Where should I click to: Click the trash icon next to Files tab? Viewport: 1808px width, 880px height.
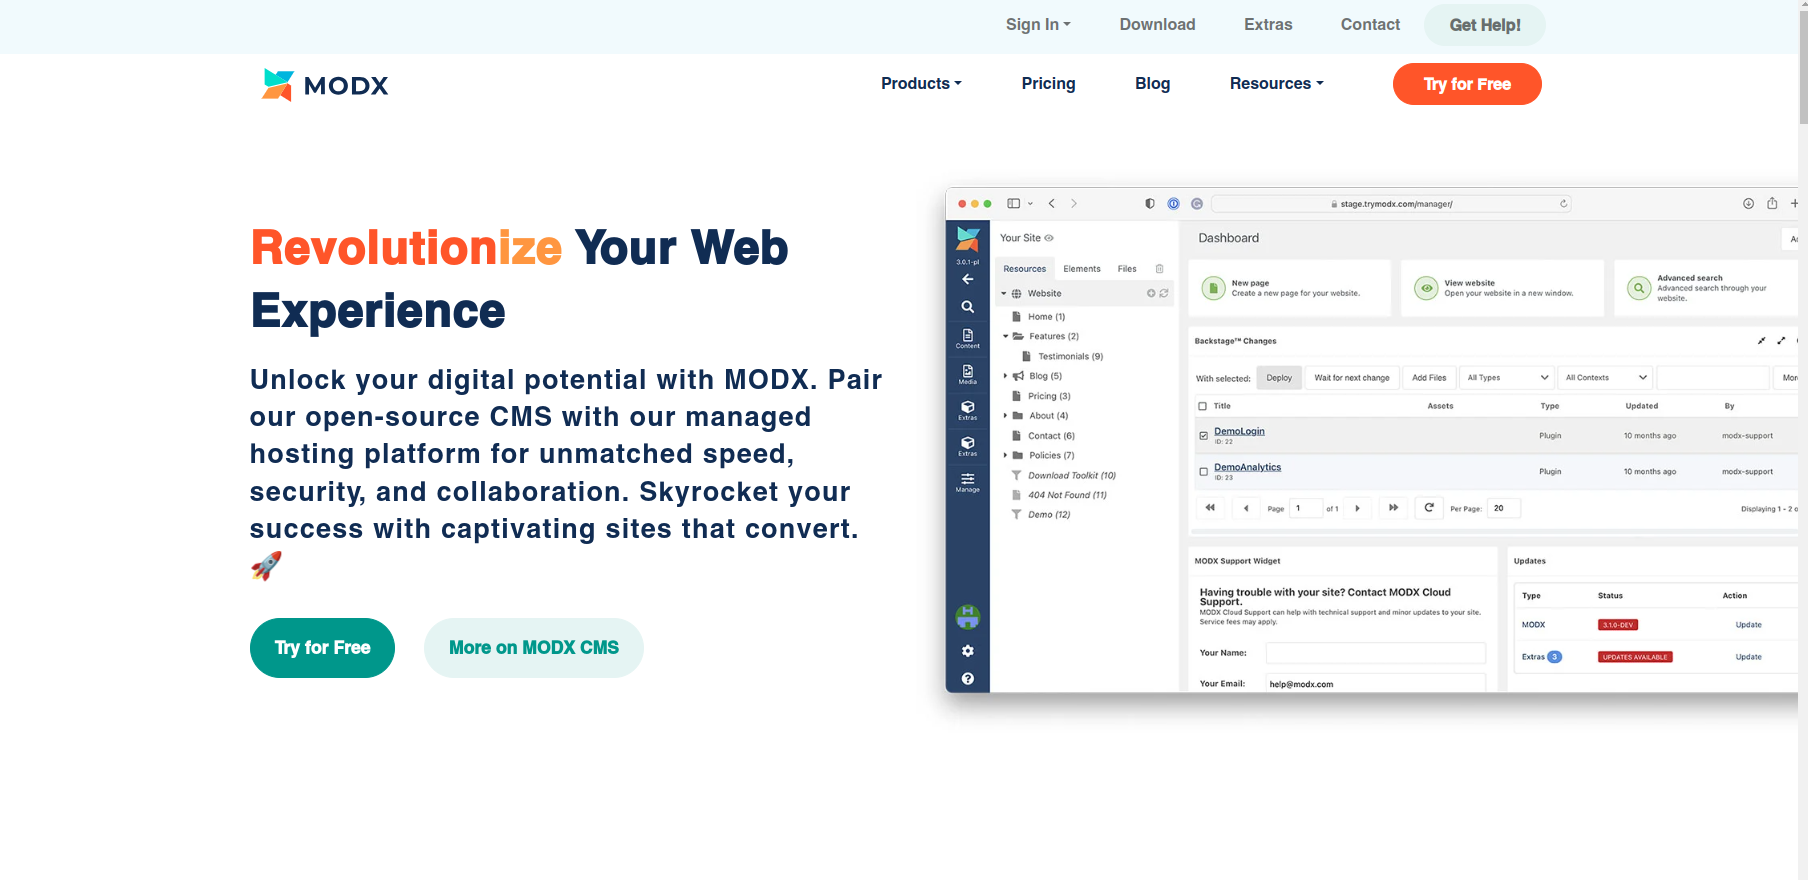pyautogui.click(x=1160, y=269)
